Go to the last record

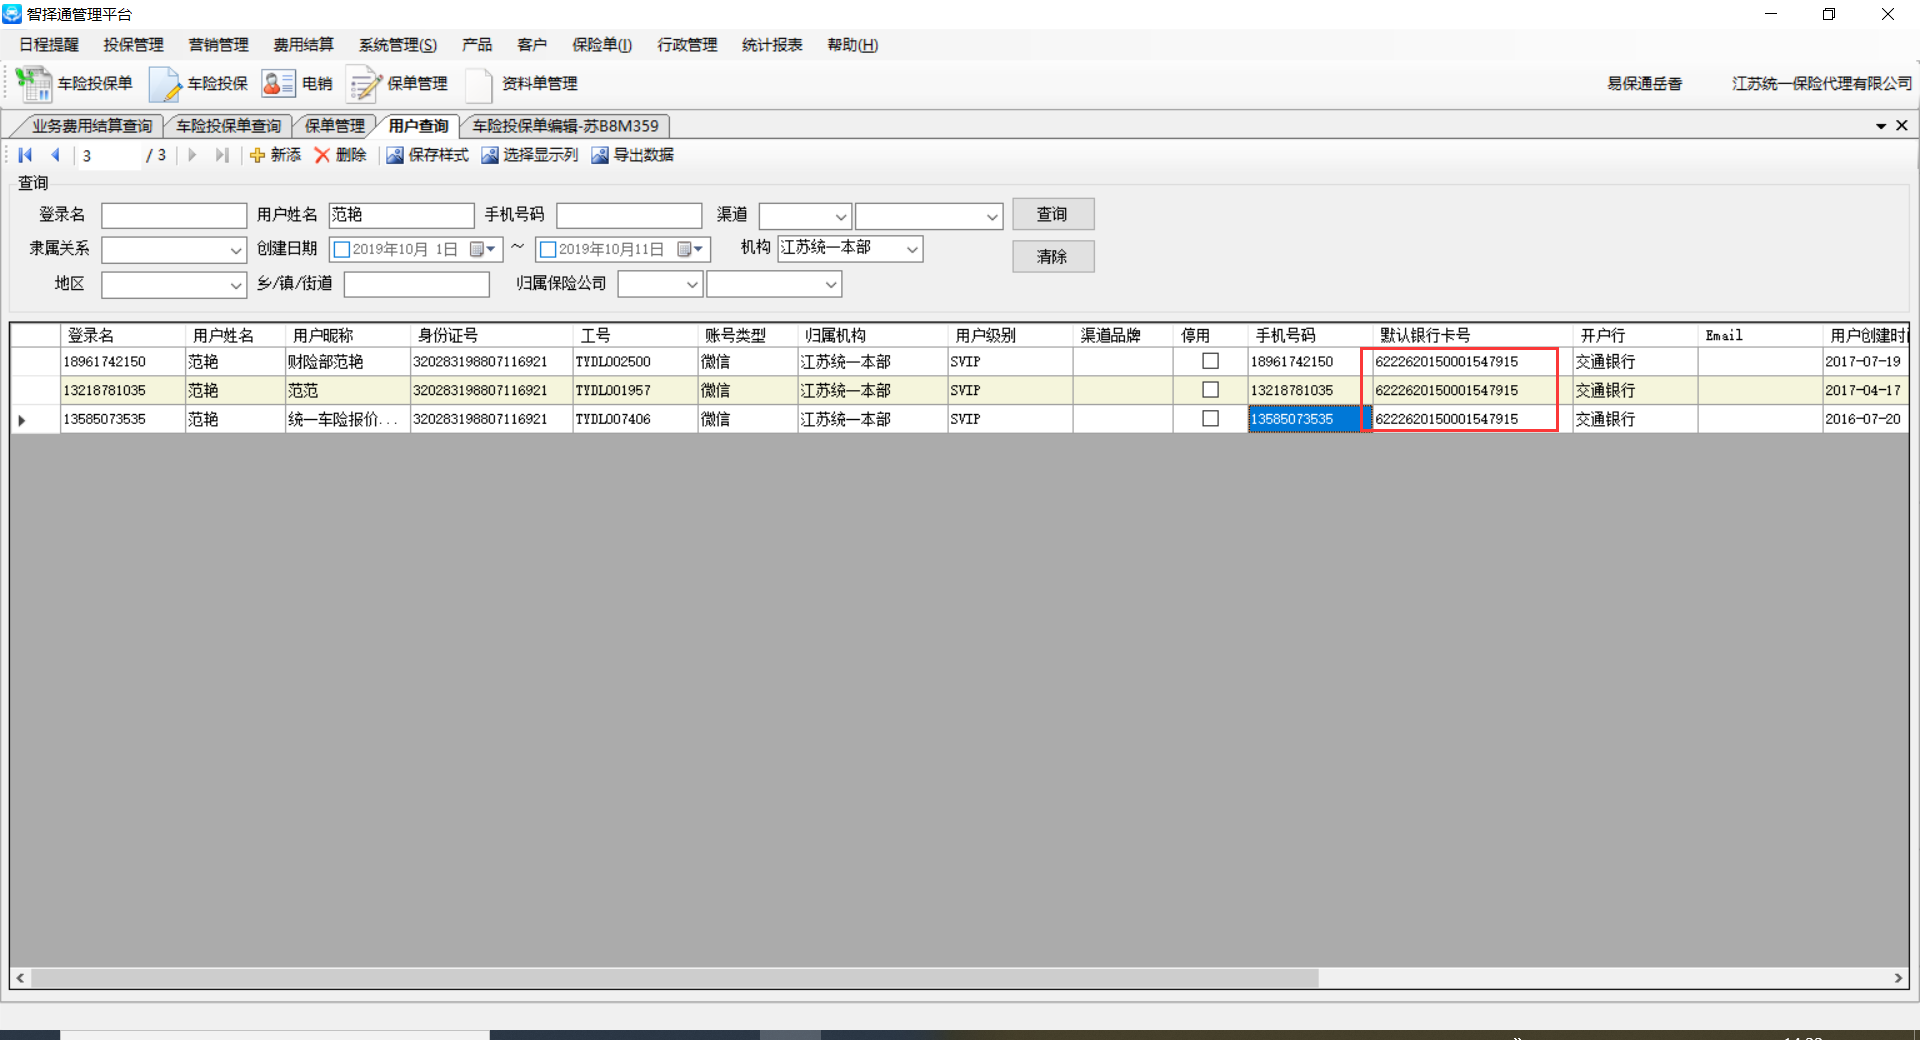[x=222, y=155]
